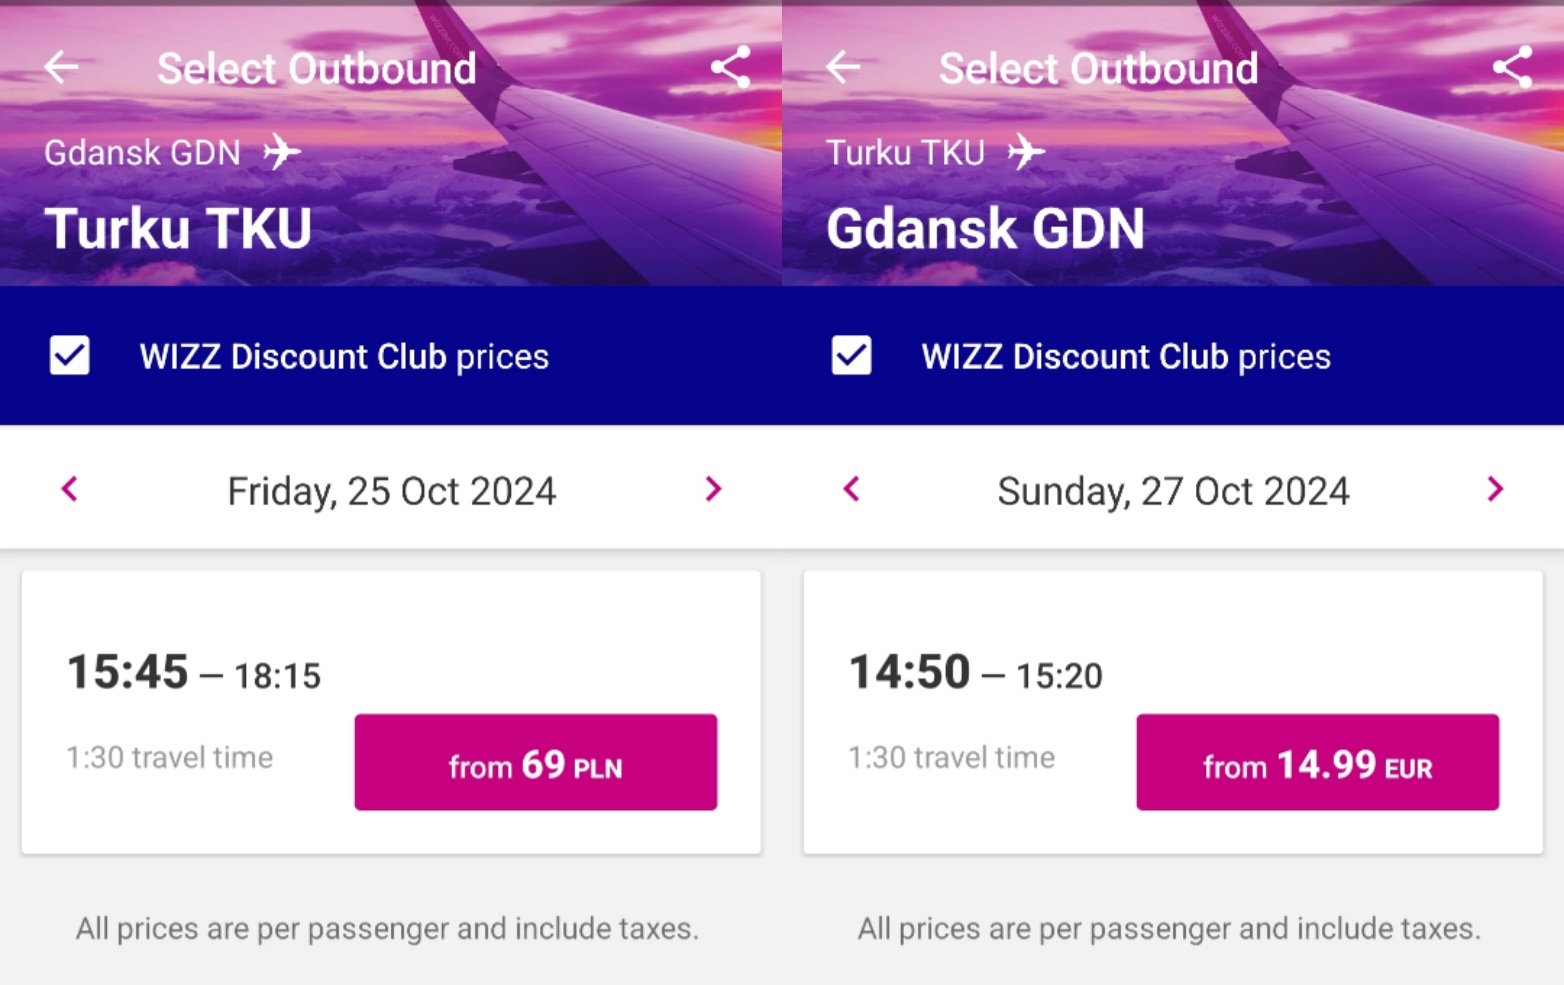Screen dimensions: 1564x985
Task: Tap the Gdansk GDN destination title
Action: pos(985,228)
